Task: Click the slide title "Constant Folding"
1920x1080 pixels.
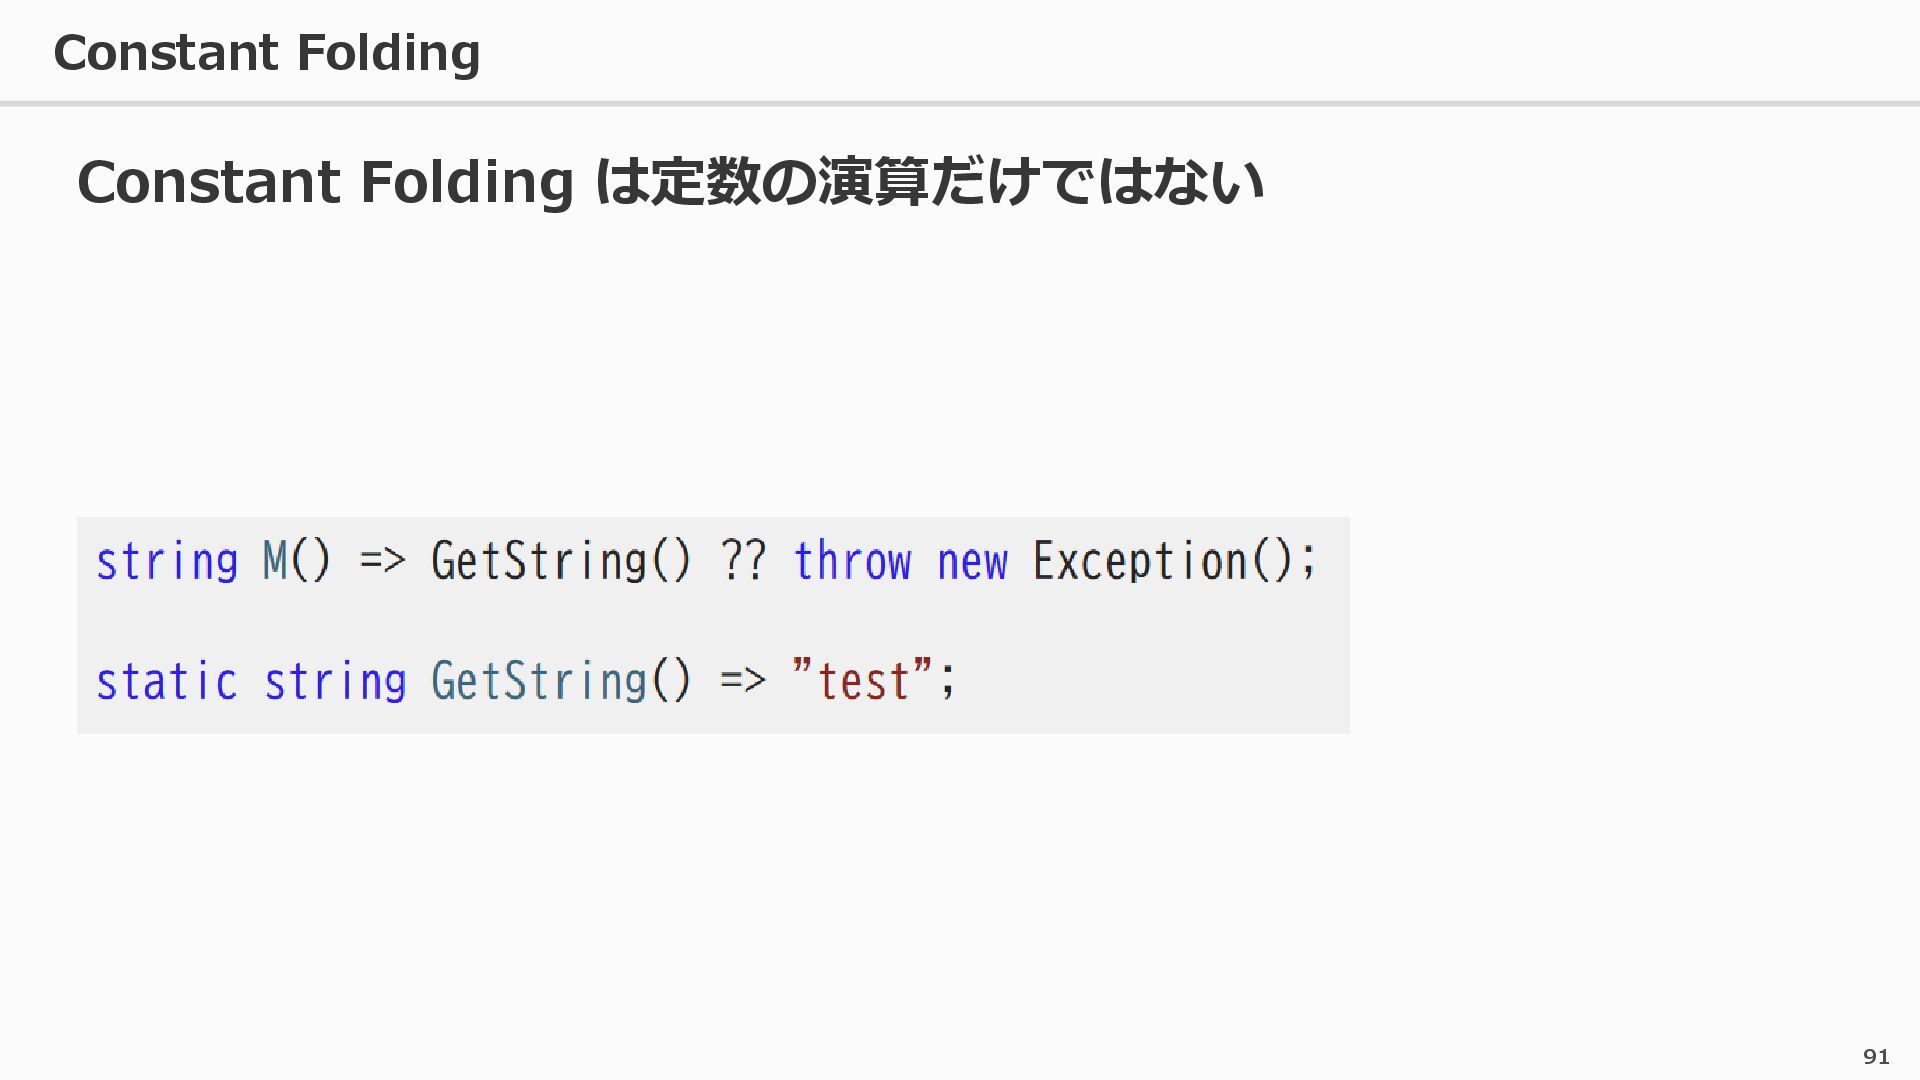Action: (x=266, y=53)
